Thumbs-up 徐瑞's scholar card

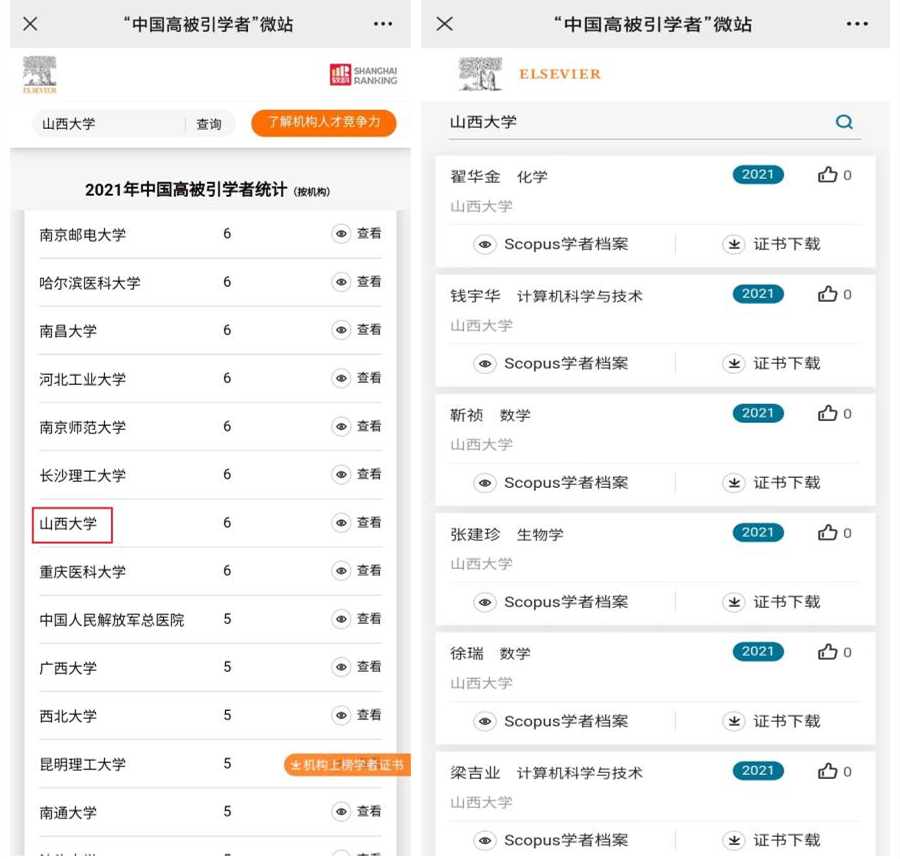coord(827,652)
